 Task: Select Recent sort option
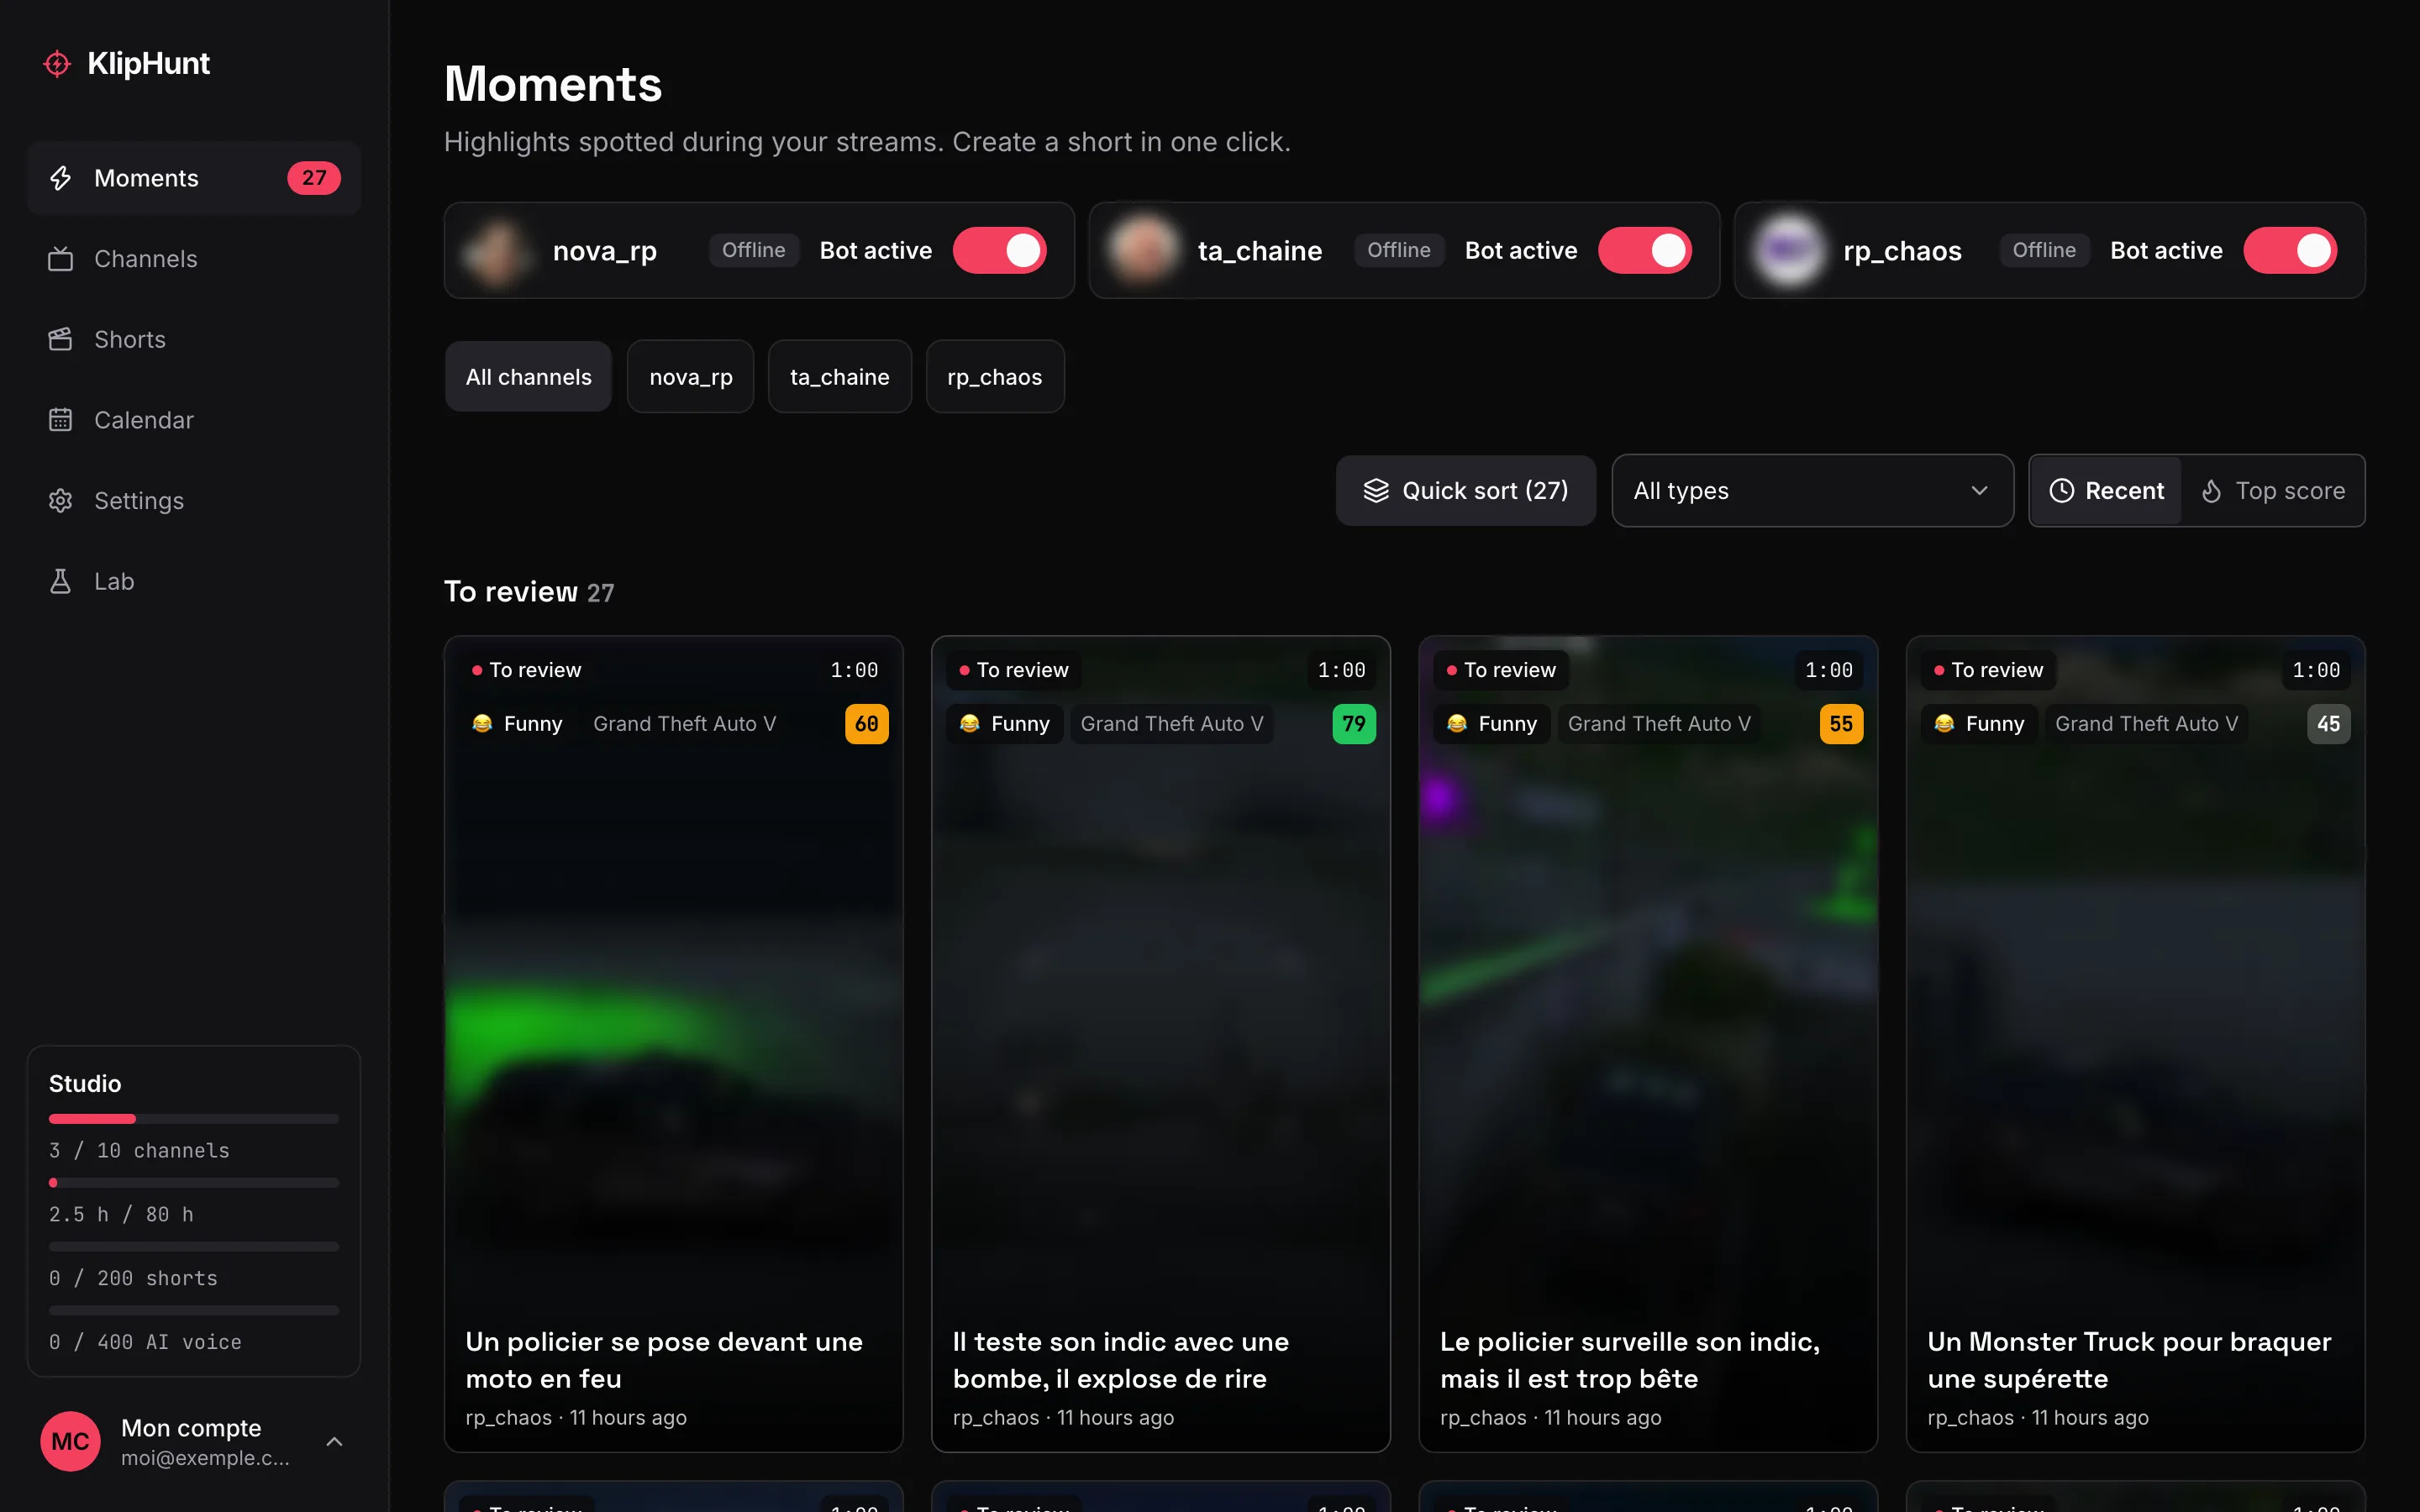pyautogui.click(x=2106, y=491)
